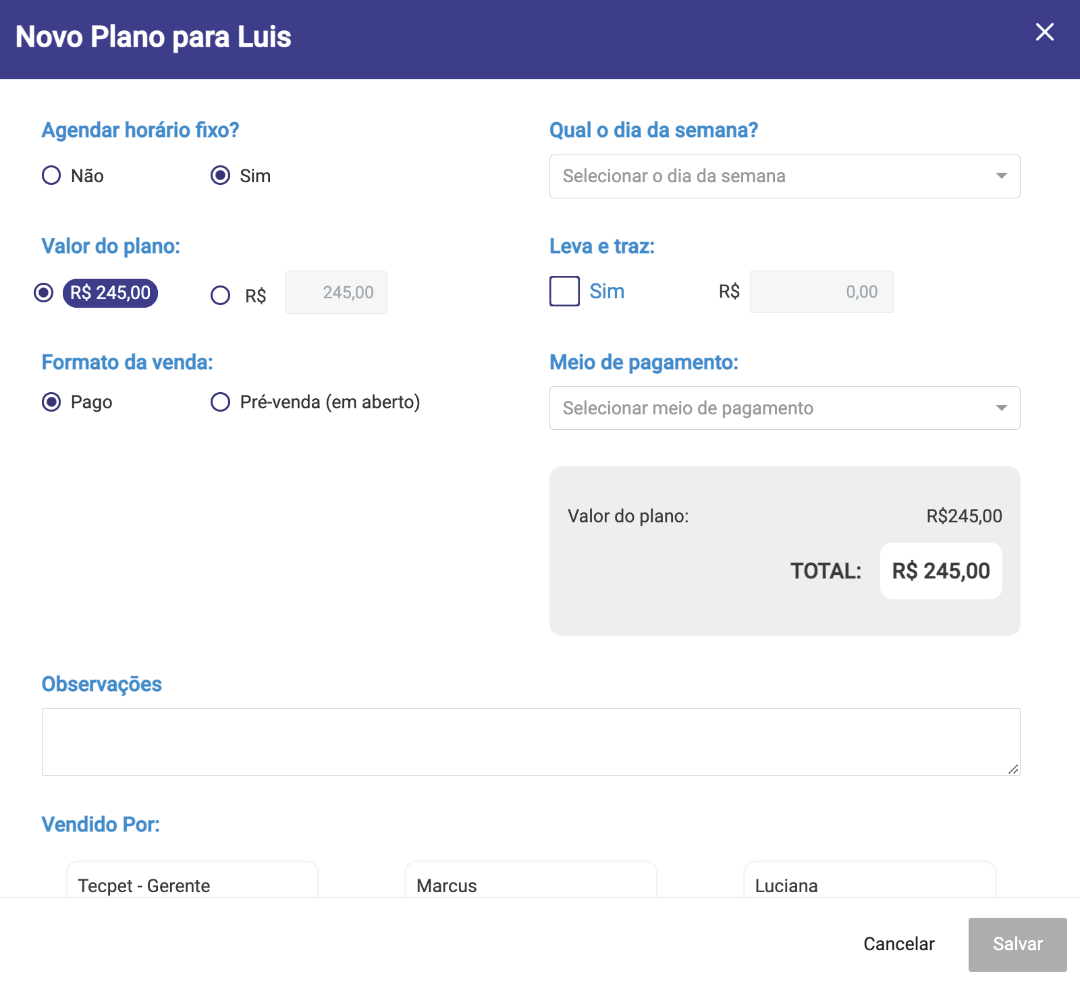
Task: Select 'Pago' sale format
Action: pyautogui.click(x=52, y=402)
